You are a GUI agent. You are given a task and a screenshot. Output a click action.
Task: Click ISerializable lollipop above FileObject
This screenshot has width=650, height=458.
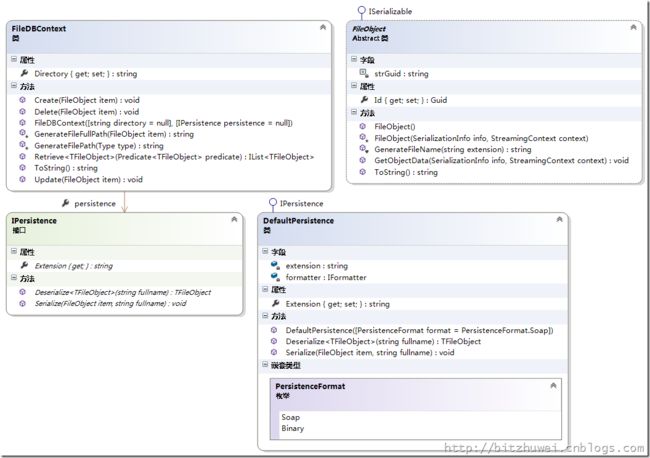[x=361, y=10]
